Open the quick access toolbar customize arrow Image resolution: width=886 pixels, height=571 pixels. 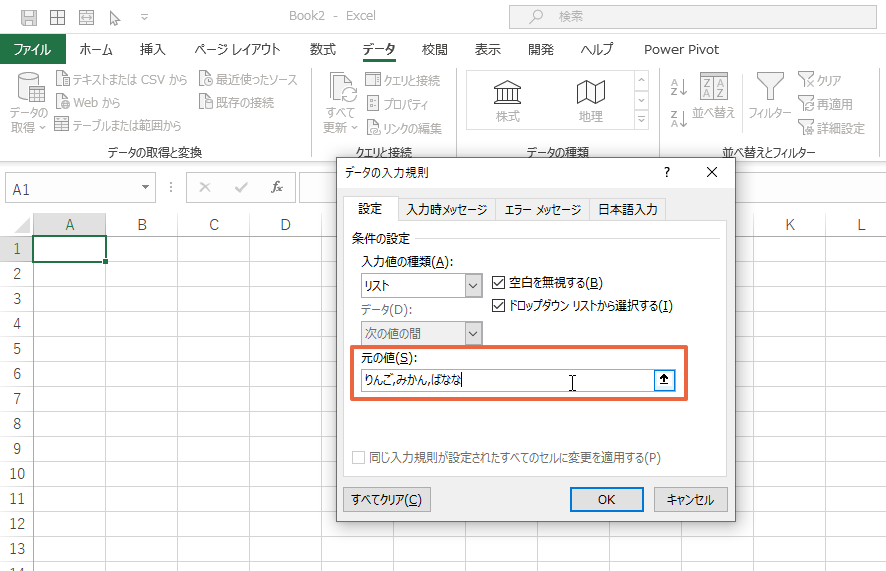(145, 18)
